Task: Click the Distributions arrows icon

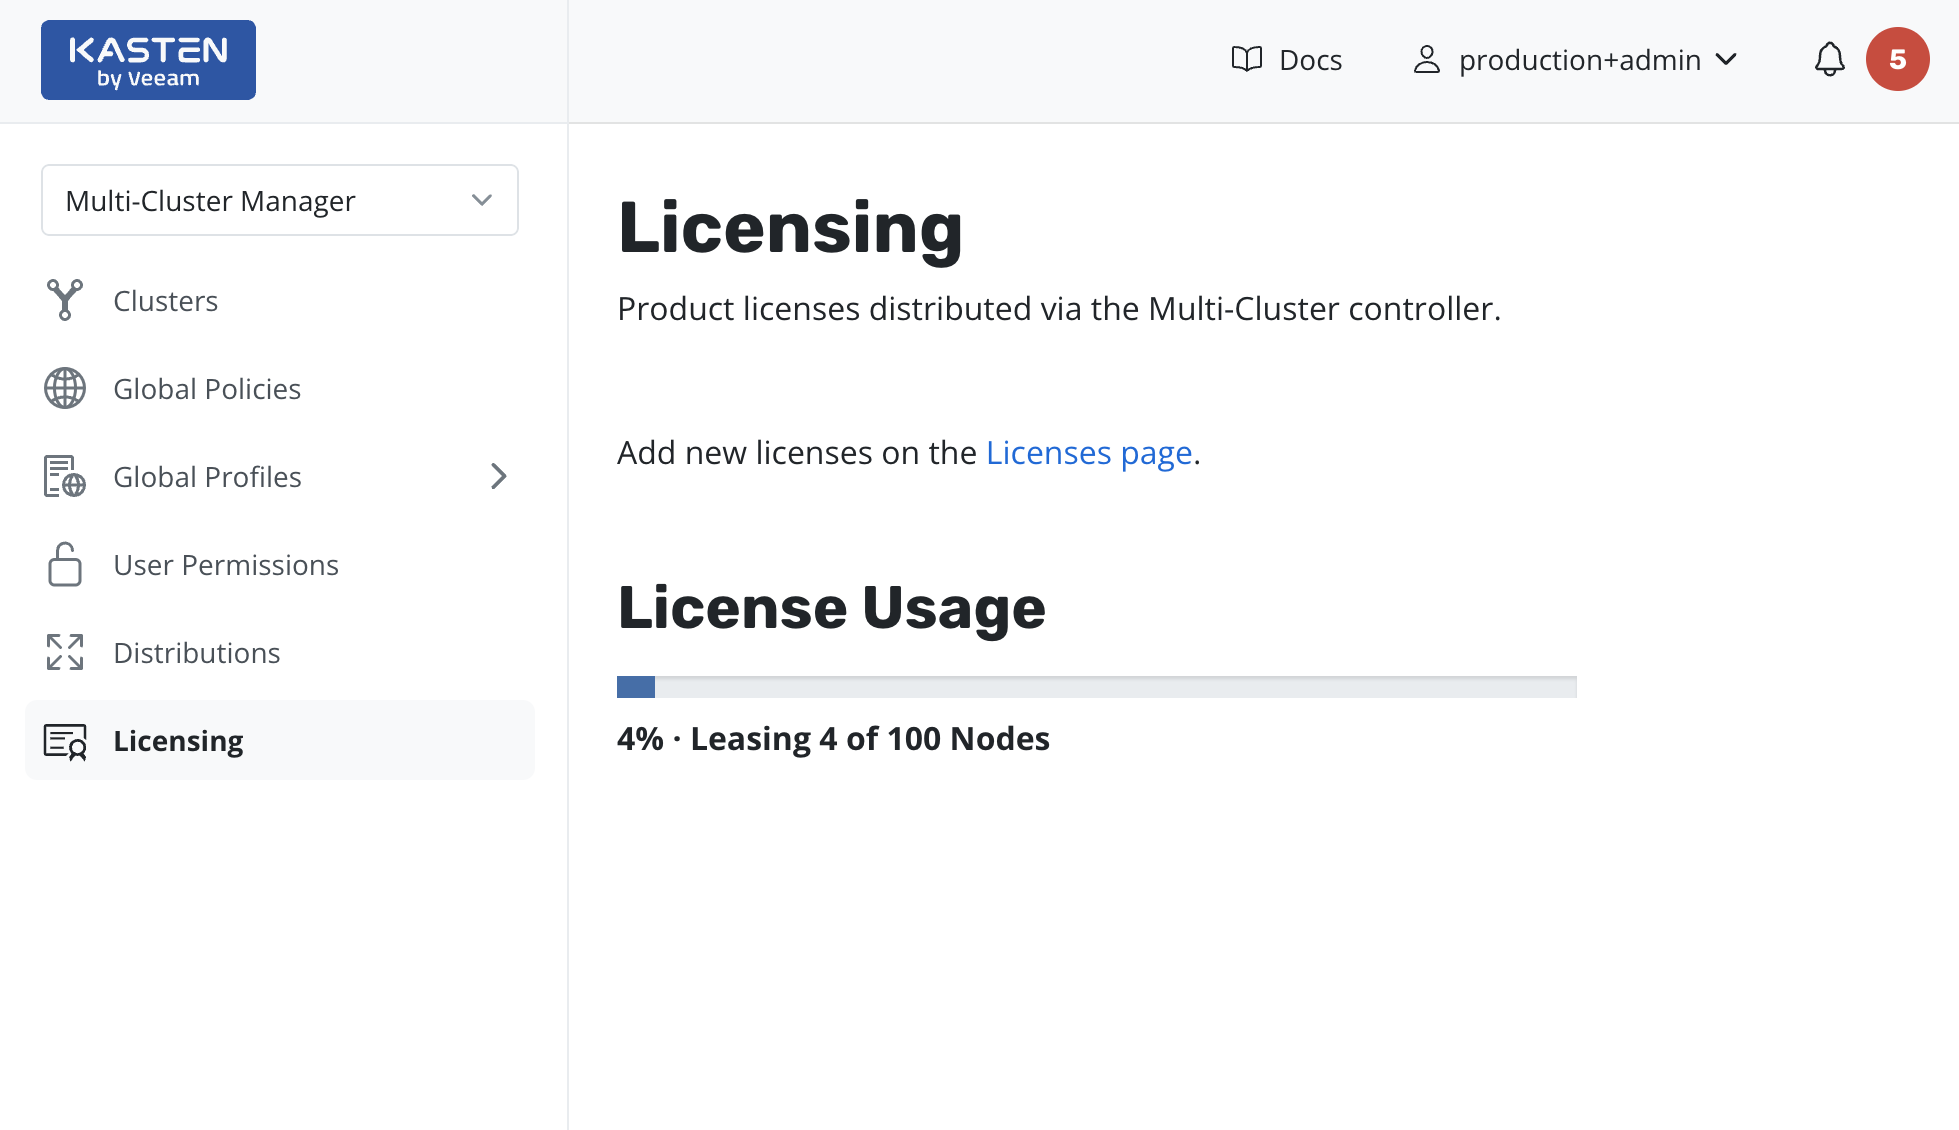Action: (x=65, y=652)
